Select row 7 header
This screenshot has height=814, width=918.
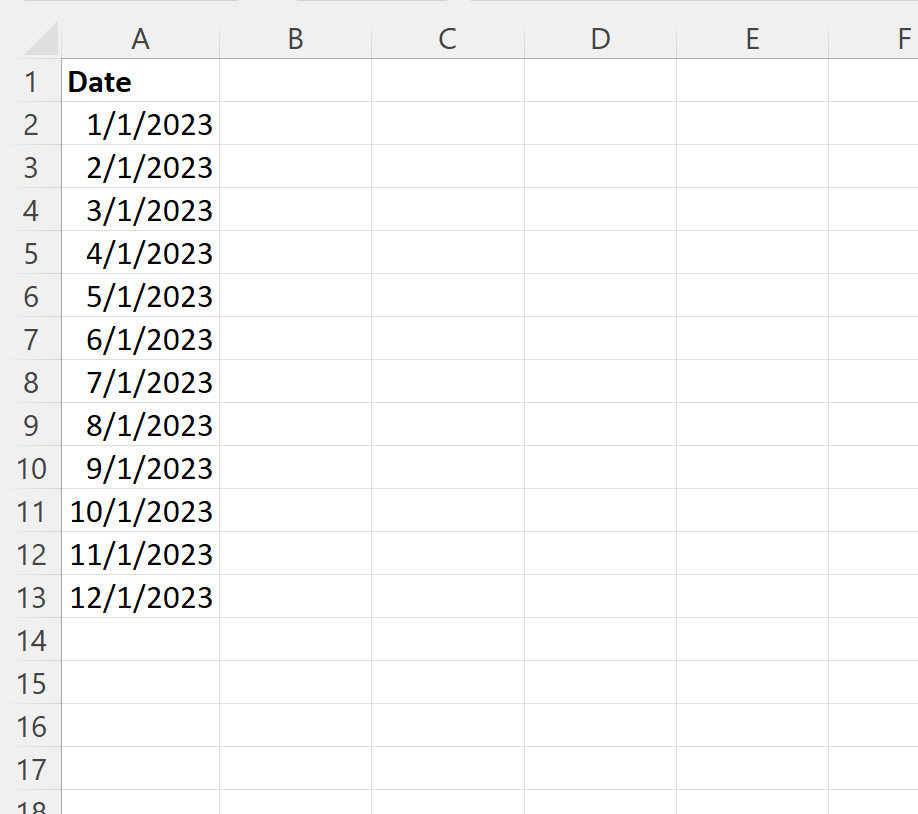click(x=33, y=339)
